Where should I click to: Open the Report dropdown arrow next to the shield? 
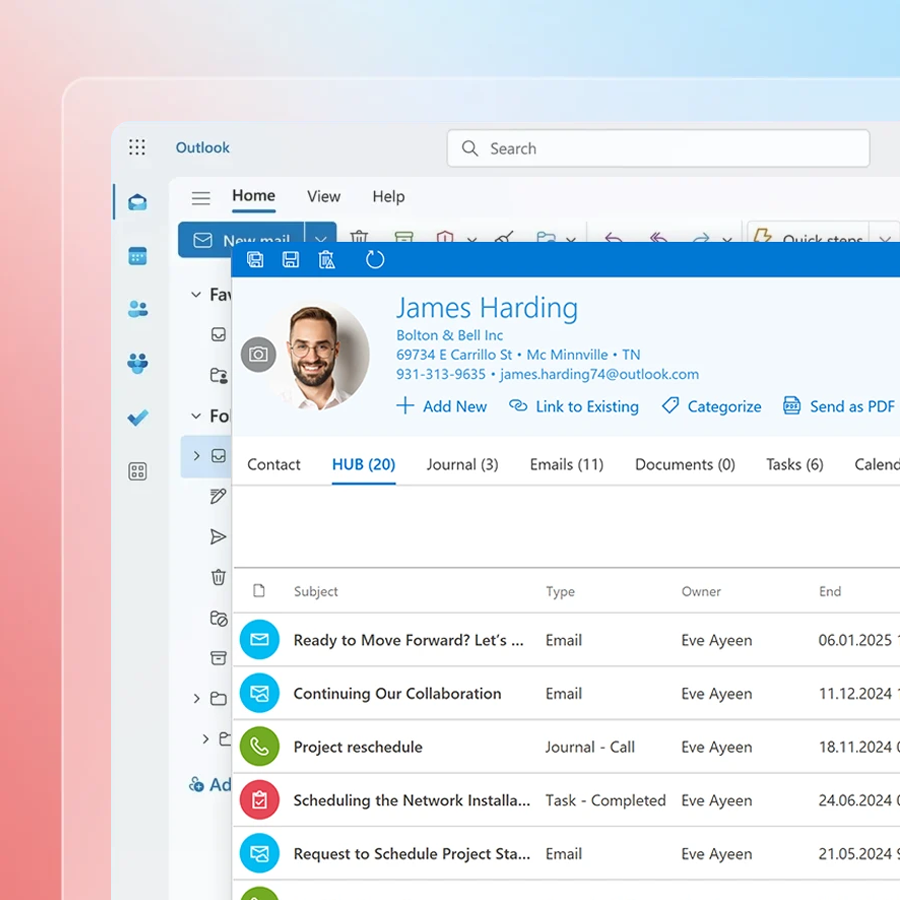point(472,239)
